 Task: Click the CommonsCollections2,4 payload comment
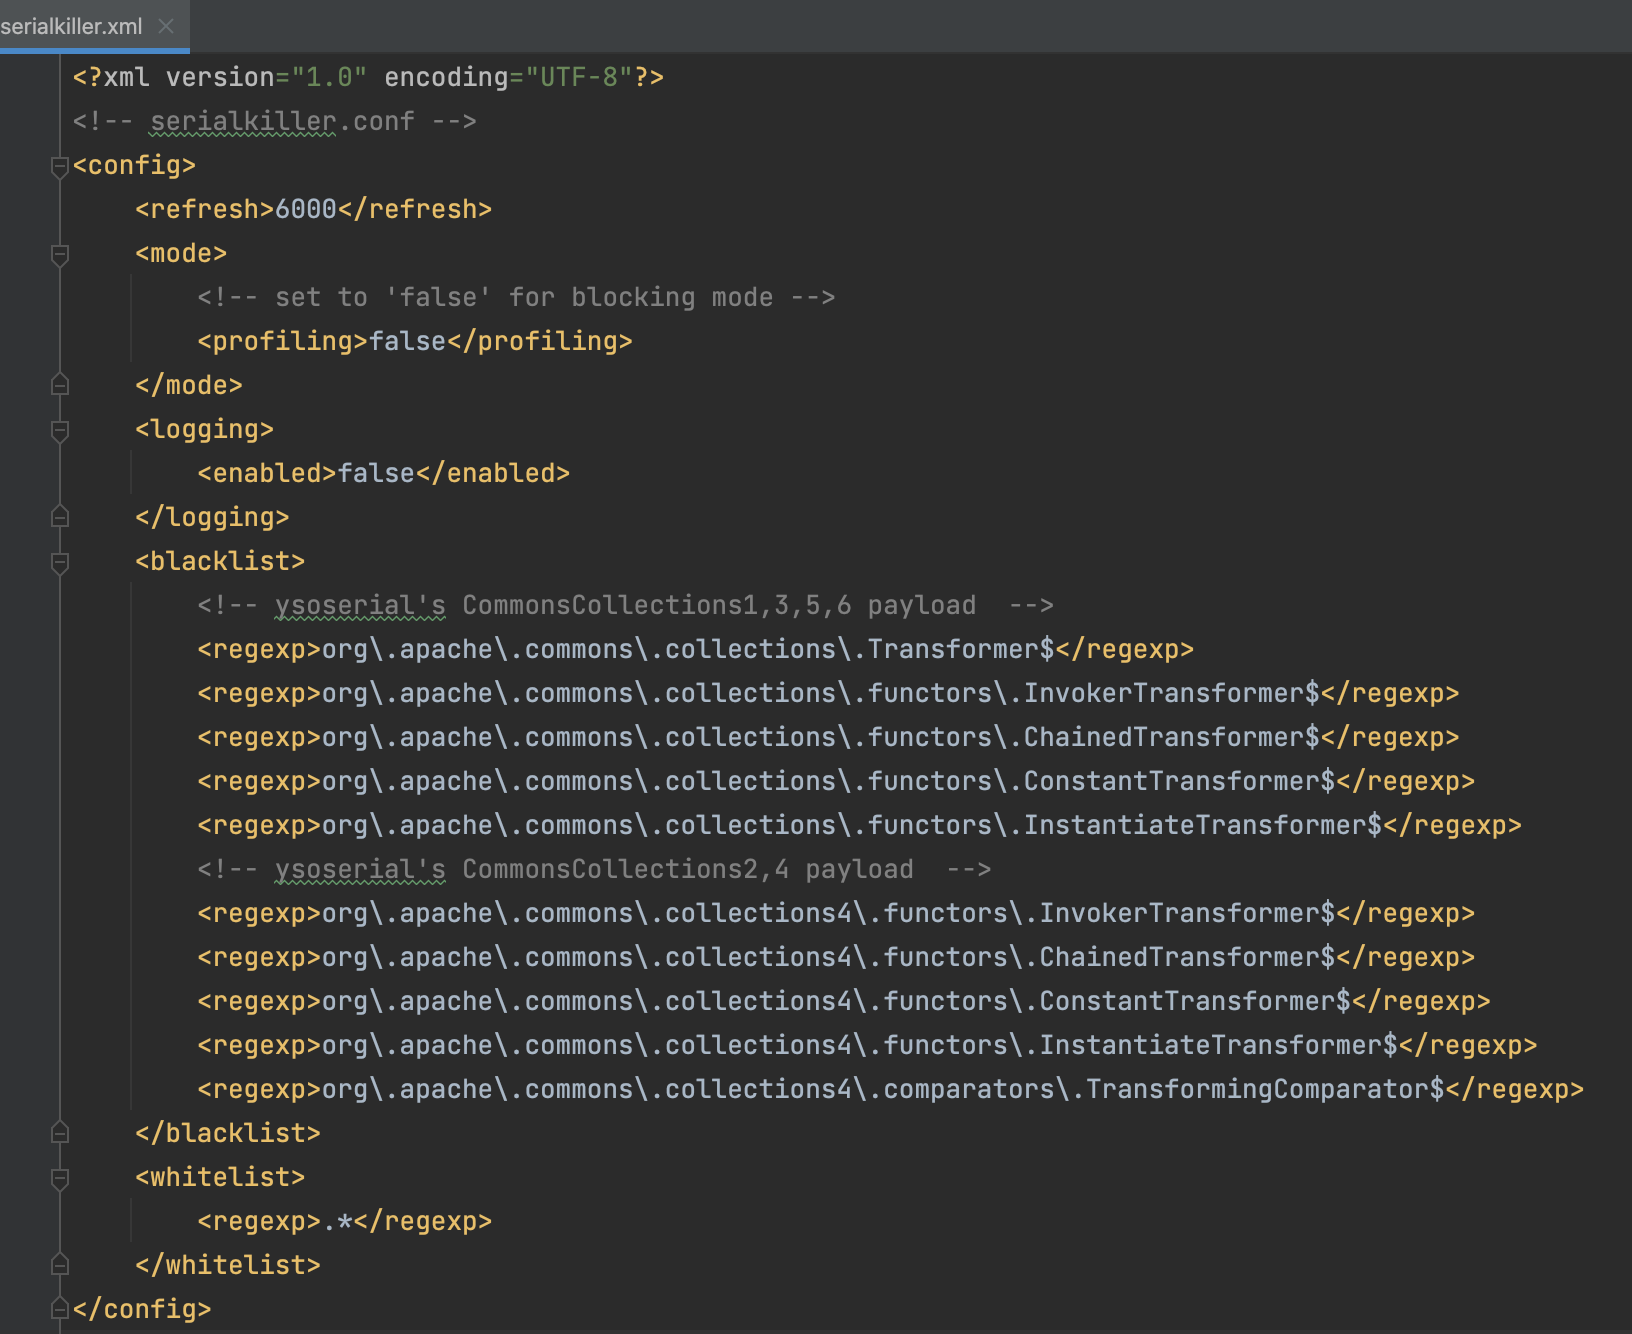pyautogui.click(x=594, y=869)
